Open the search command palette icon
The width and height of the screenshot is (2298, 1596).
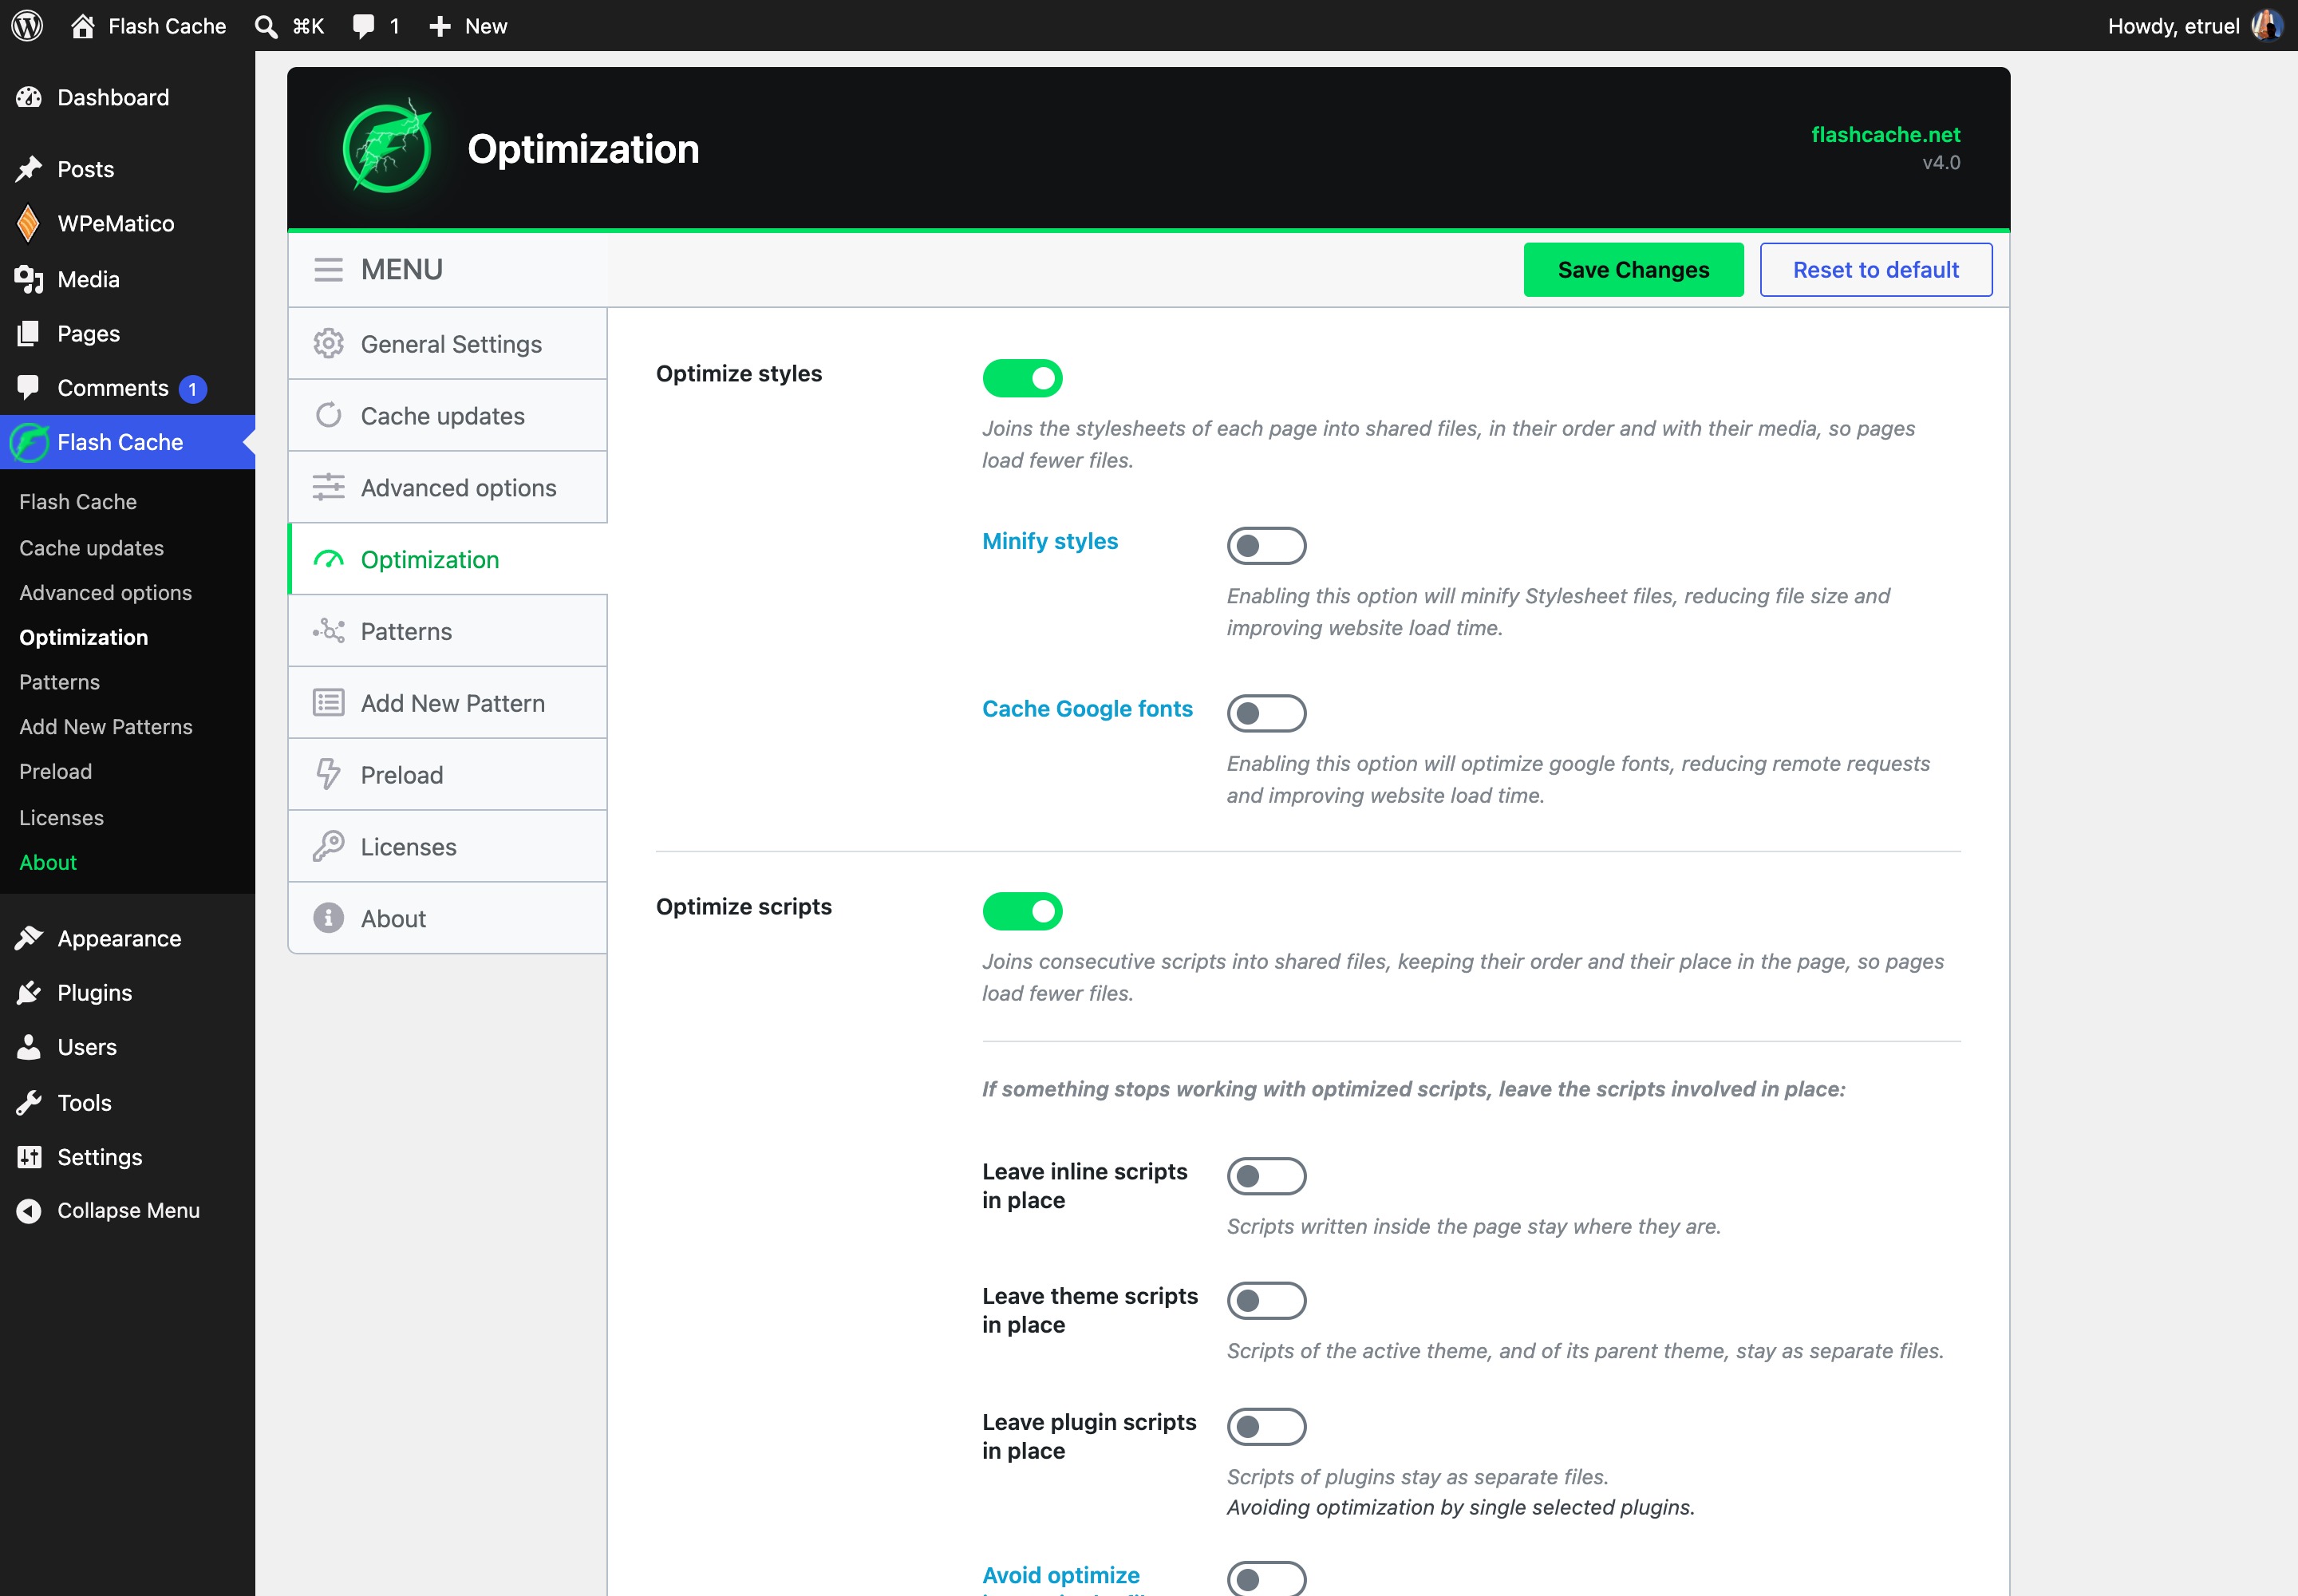[266, 26]
